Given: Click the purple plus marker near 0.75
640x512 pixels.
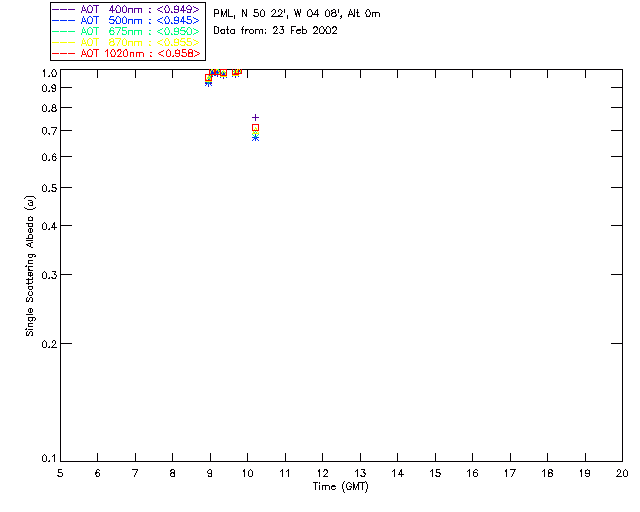Looking at the screenshot, I should 256,118.
